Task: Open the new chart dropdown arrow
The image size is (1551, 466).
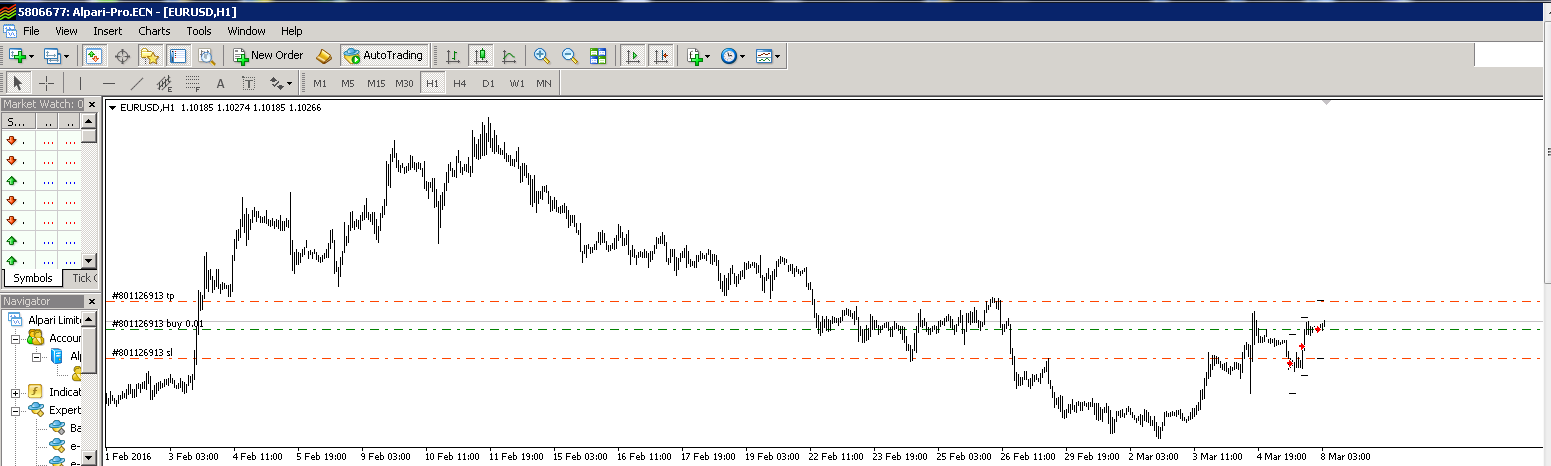Action: tap(32, 57)
